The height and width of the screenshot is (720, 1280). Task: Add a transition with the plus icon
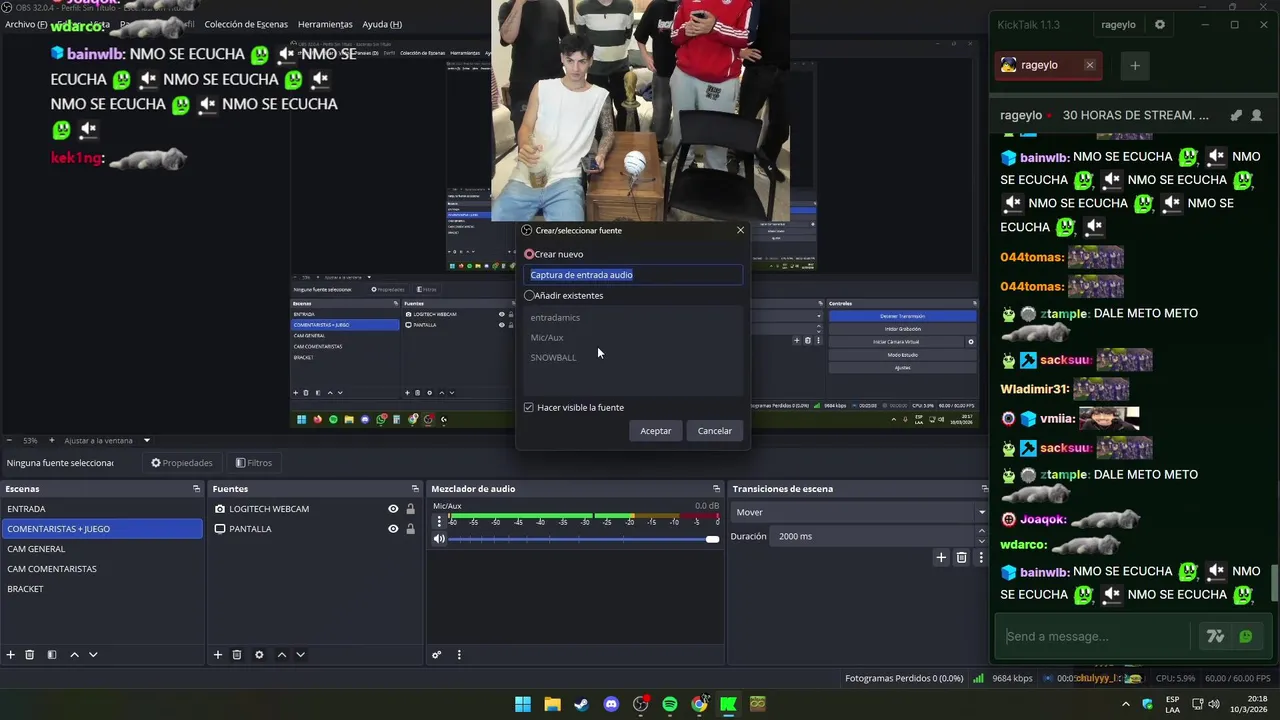pyautogui.click(x=941, y=557)
